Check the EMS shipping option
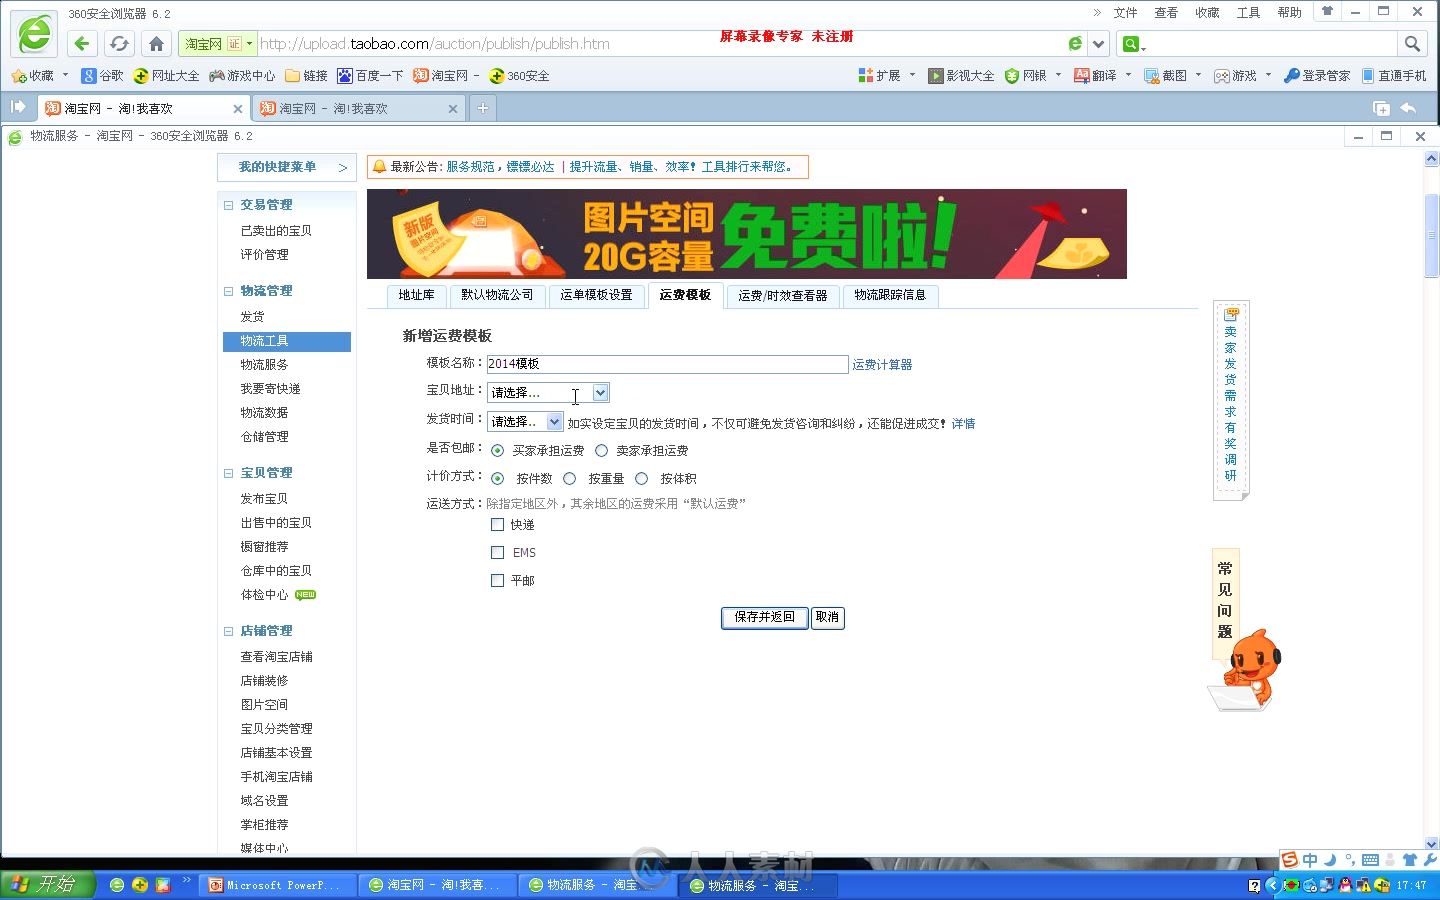The height and width of the screenshot is (900, 1440). point(497,552)
